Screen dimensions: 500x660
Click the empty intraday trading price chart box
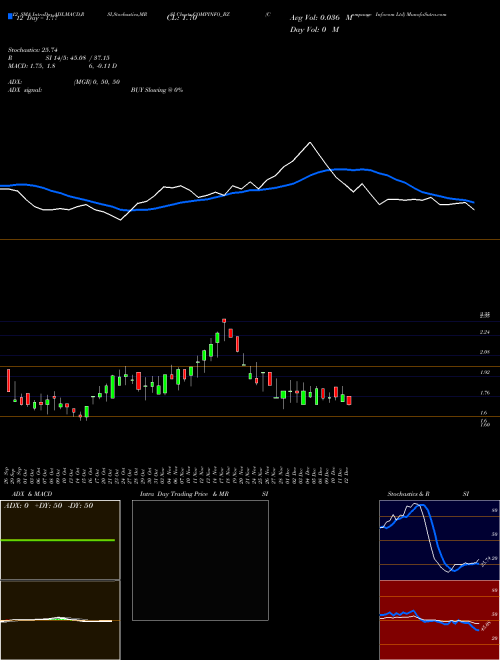click(x=200, y=560)
